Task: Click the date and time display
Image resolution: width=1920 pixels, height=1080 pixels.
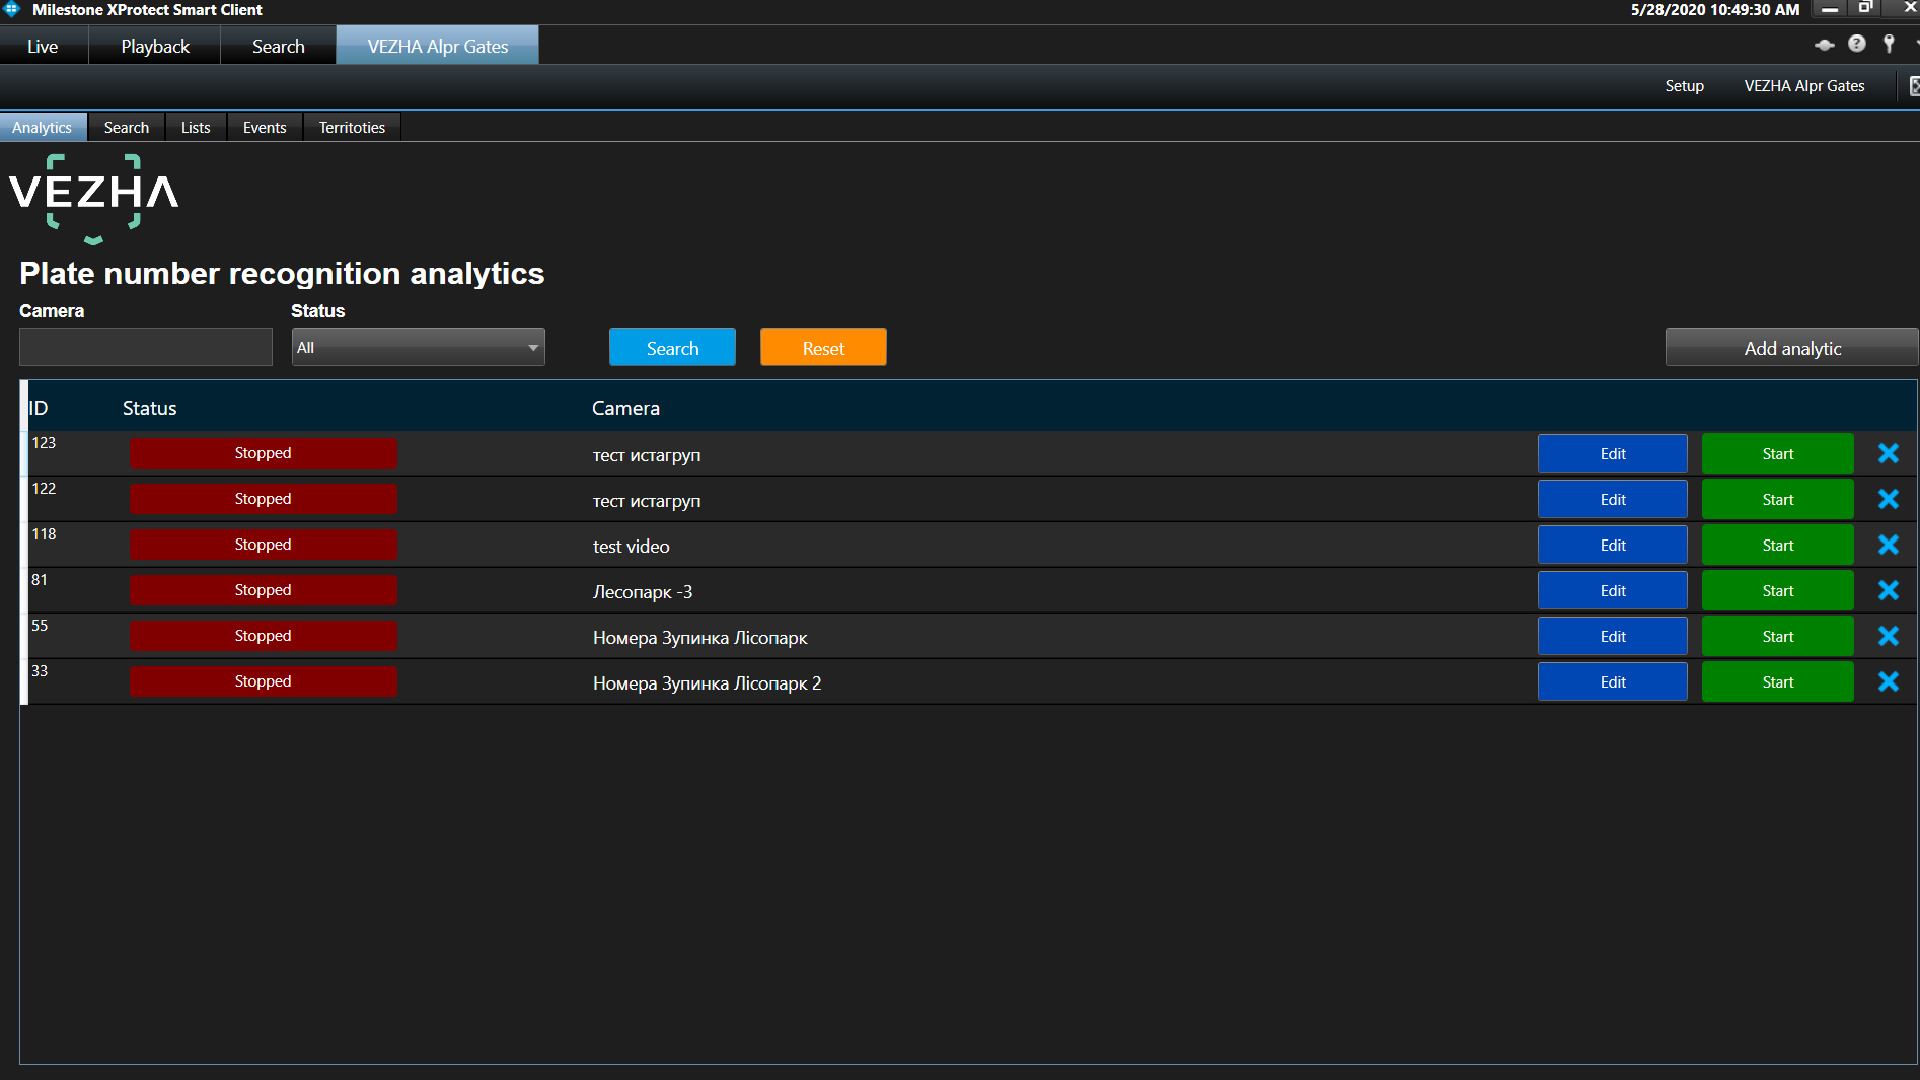Action: (x=1714, y=10)
